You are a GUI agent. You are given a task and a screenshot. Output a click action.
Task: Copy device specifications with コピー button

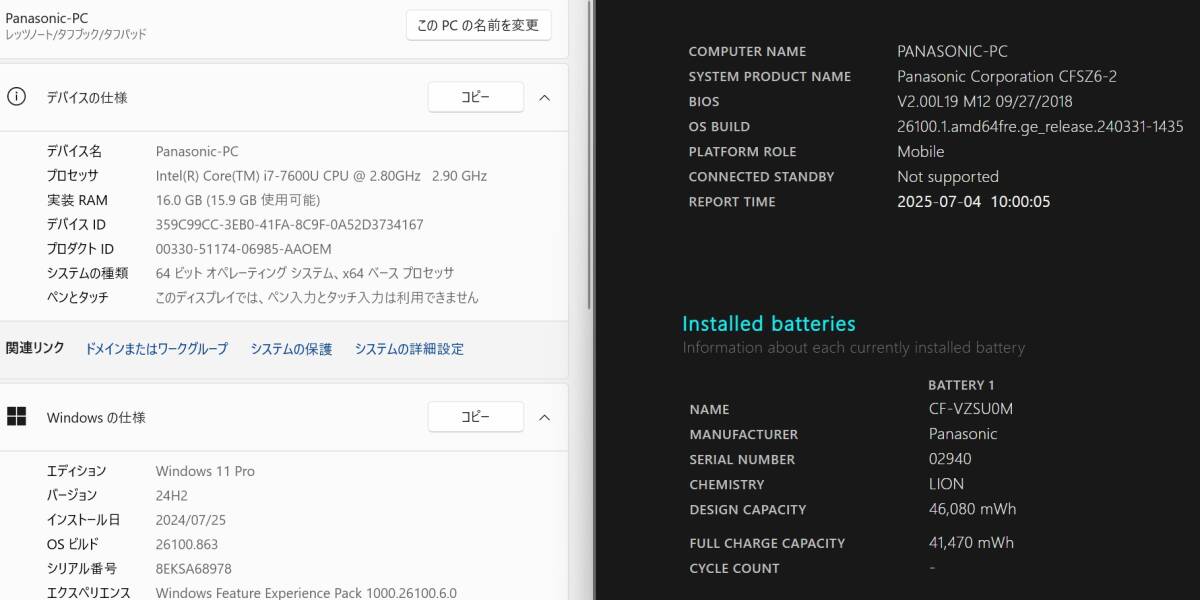coord(476,97)
